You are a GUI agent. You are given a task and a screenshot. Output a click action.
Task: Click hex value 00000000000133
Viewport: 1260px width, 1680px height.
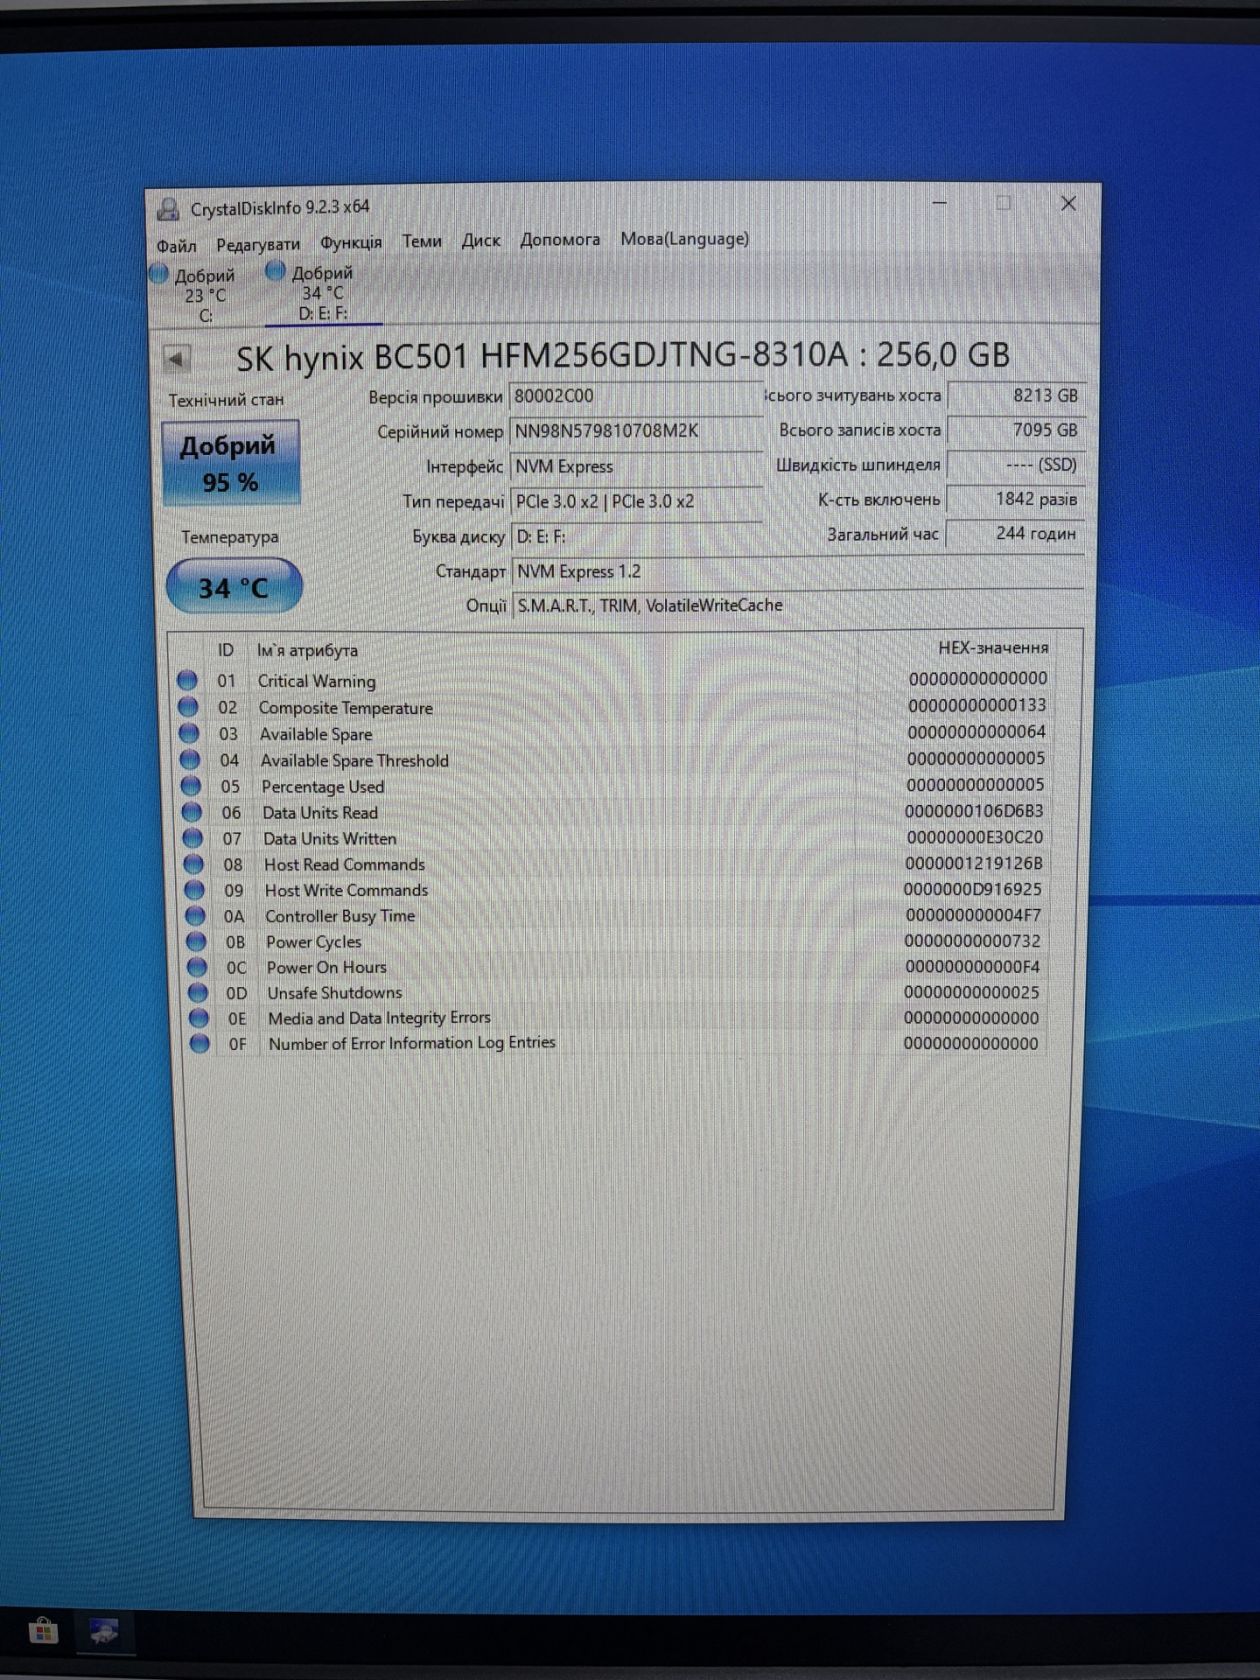pos(977,705)
